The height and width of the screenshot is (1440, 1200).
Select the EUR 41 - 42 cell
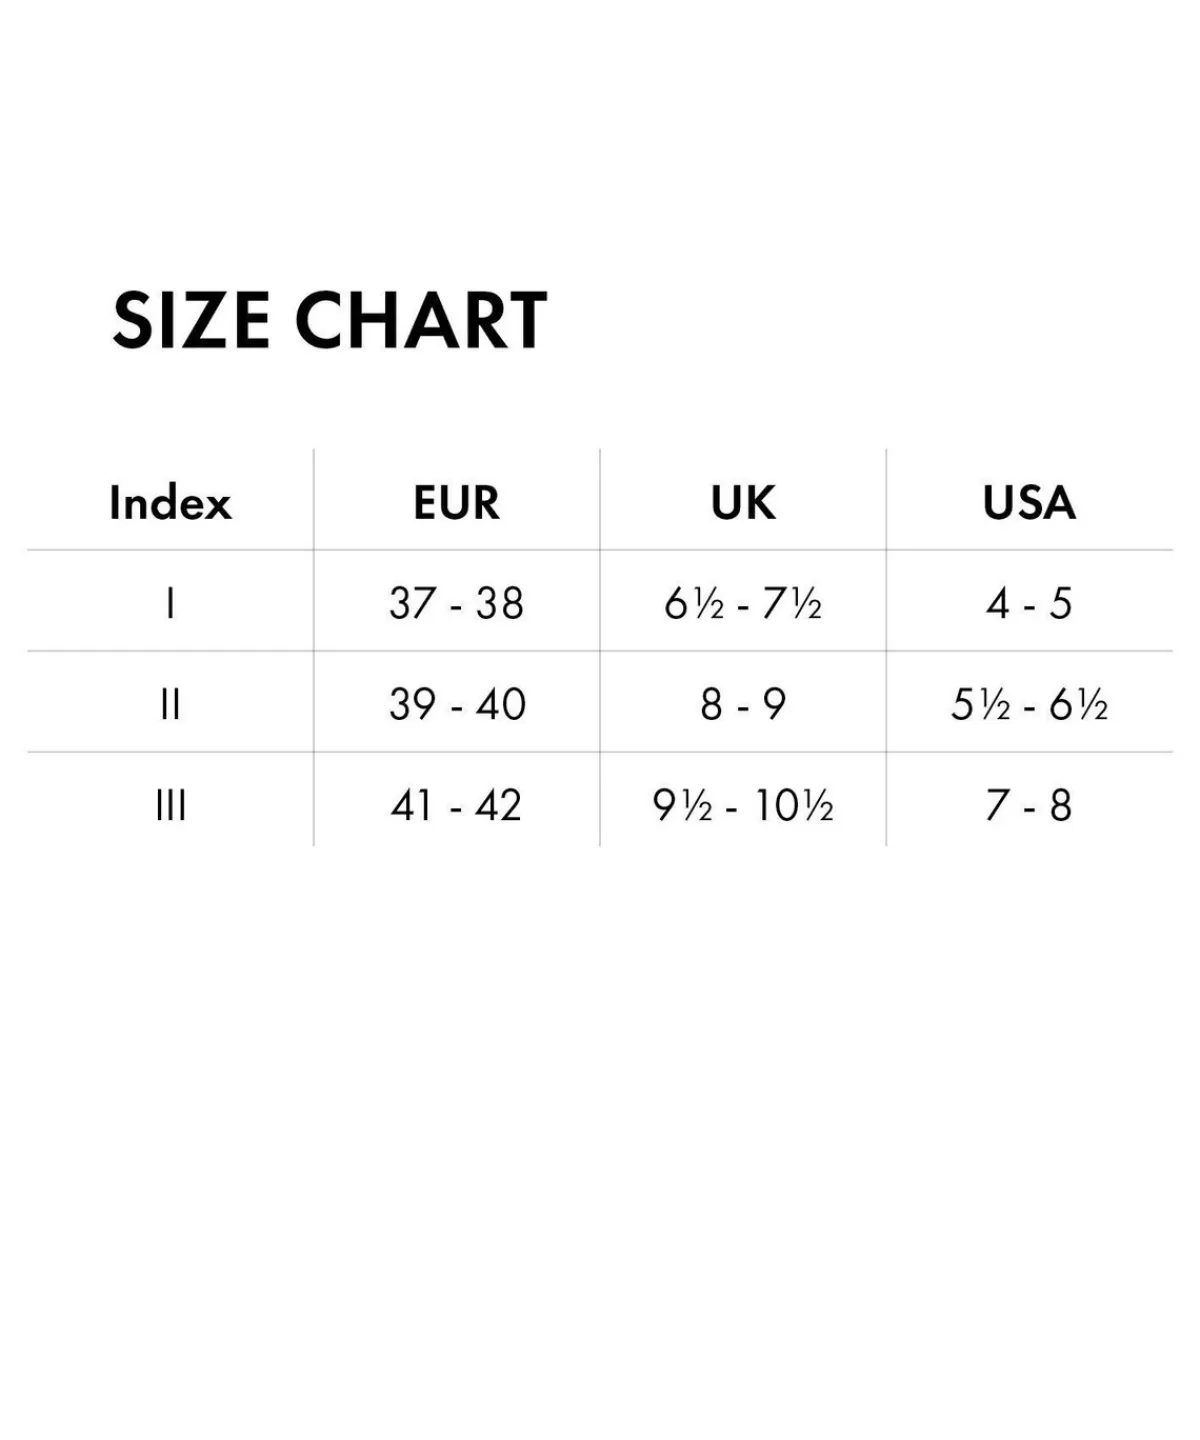click(x=456, y=806)
